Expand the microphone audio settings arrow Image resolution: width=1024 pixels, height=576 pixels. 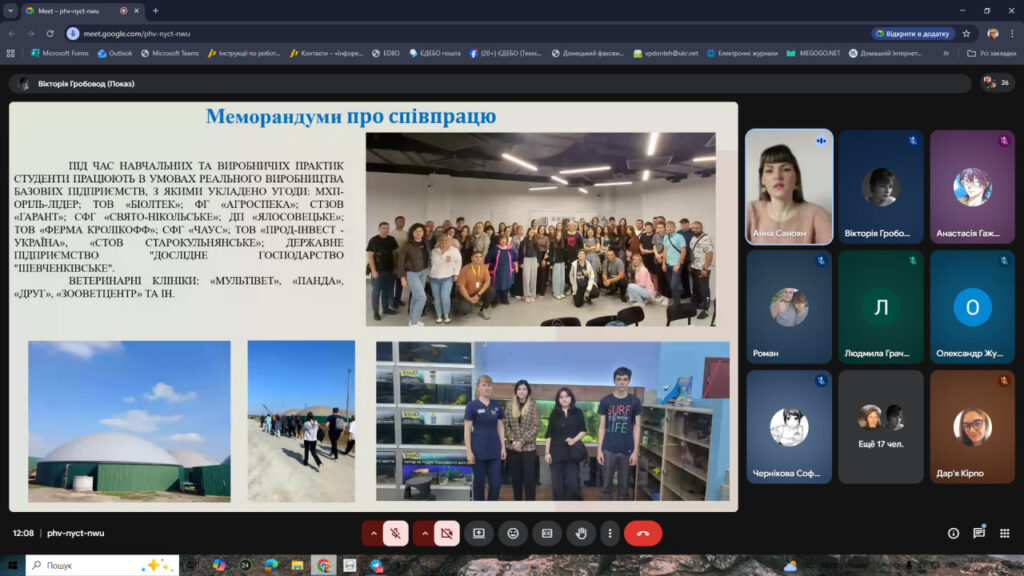[x=373, y=533]
